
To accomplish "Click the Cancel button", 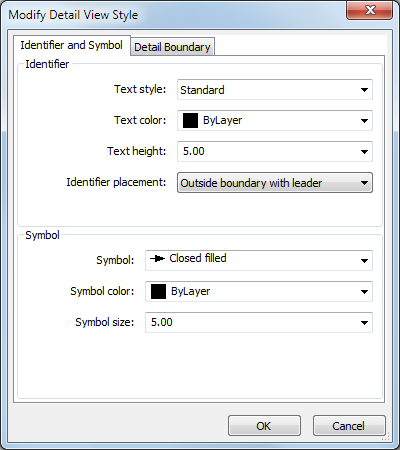I will [349, 426].
